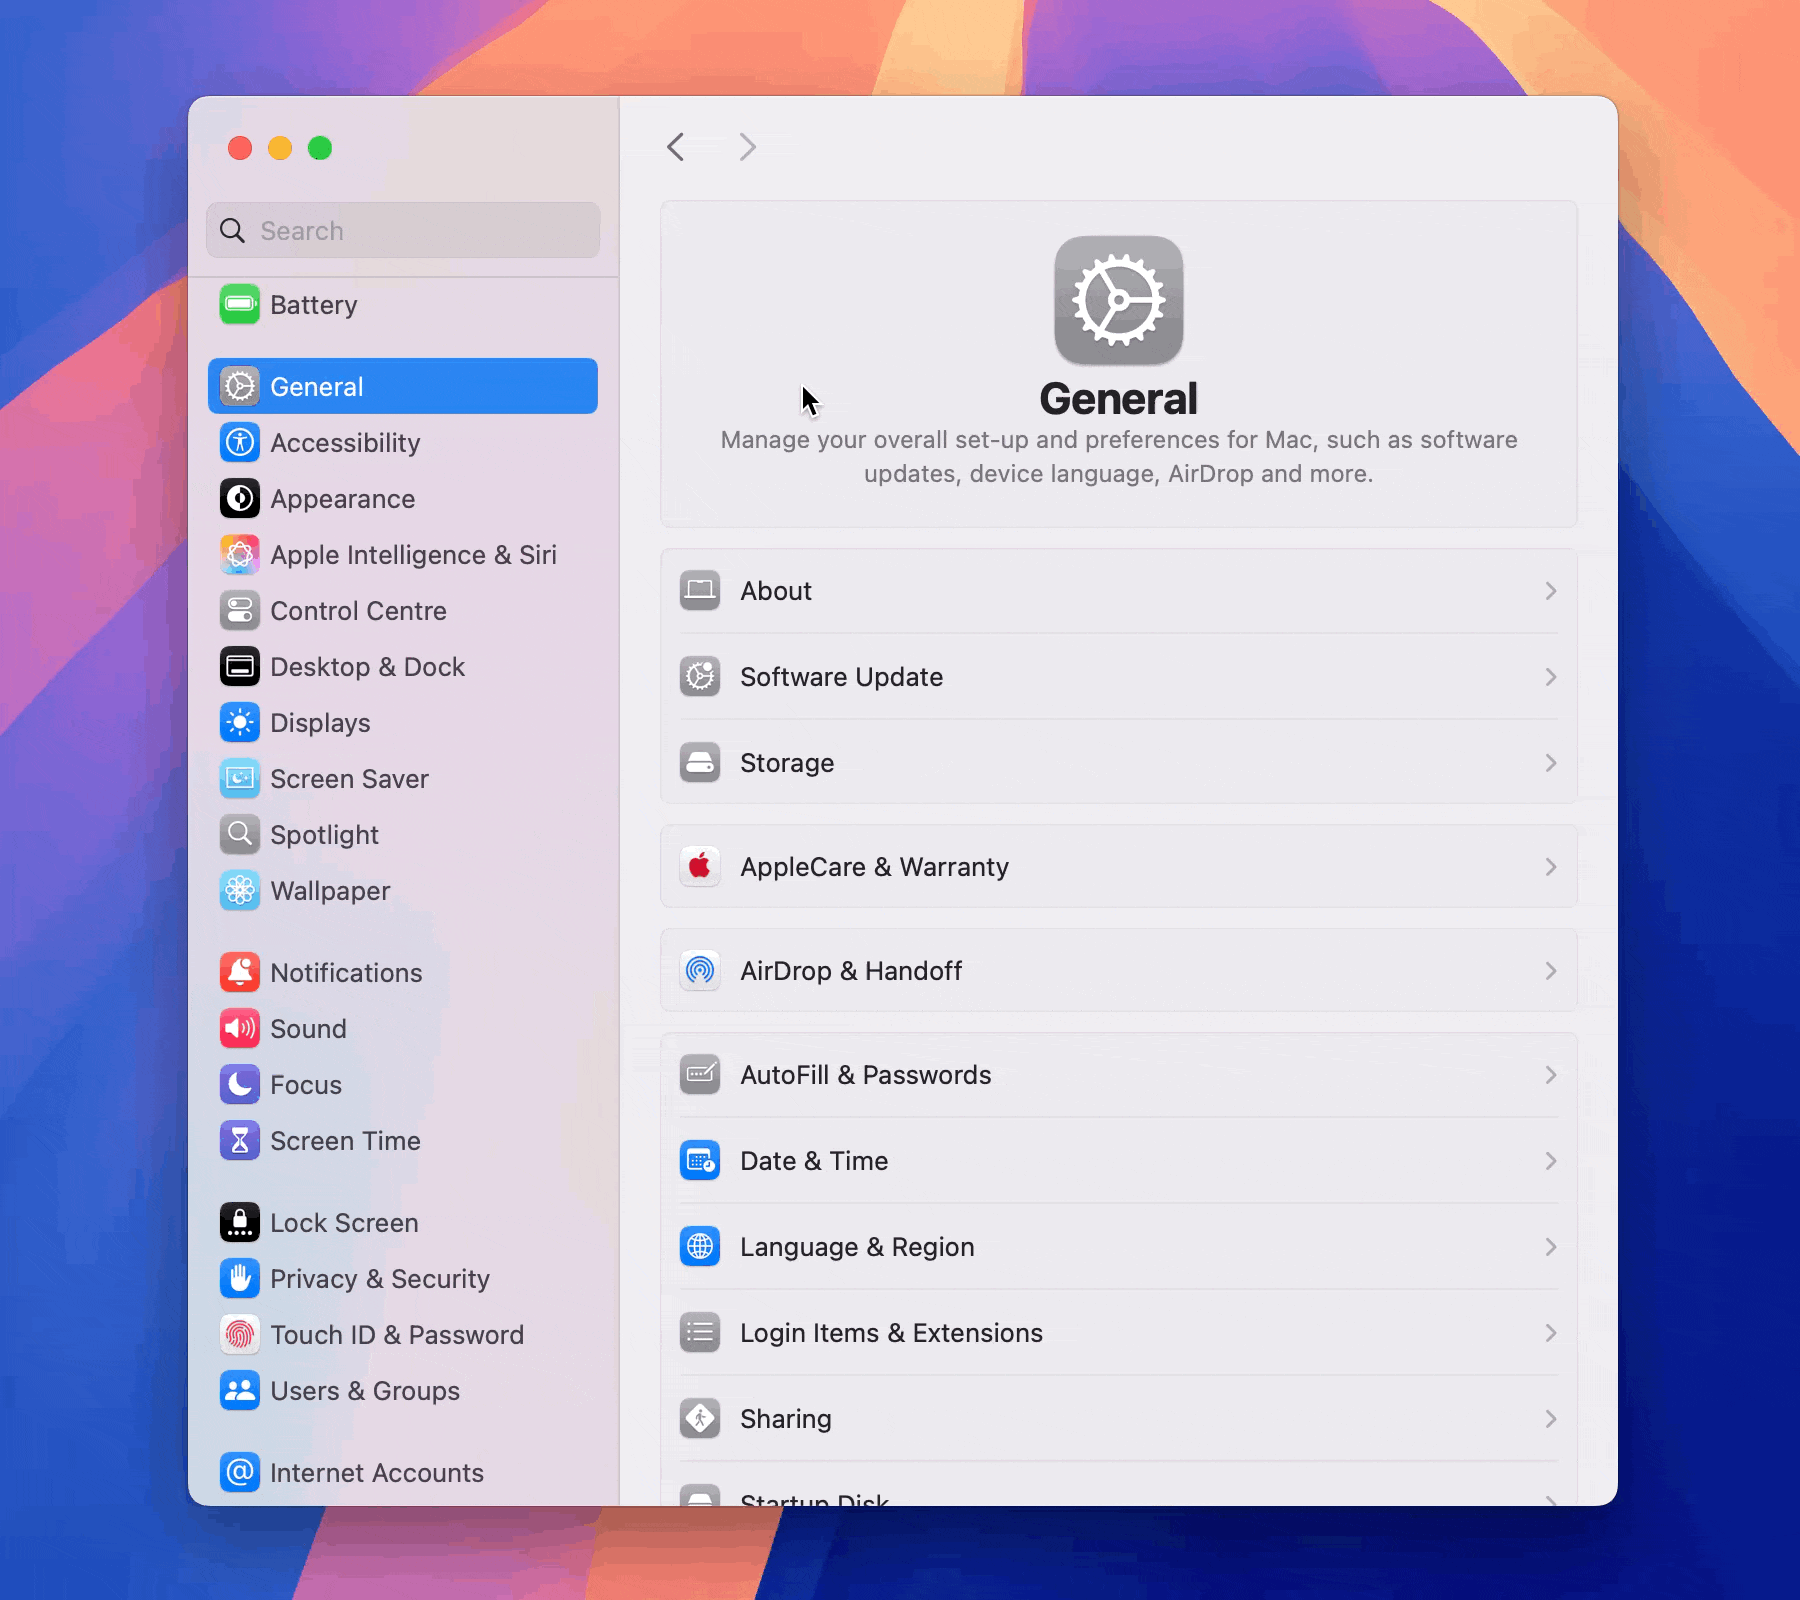
Task: Select the Screen Time hourglass icon
Action: pos(240,1140)
